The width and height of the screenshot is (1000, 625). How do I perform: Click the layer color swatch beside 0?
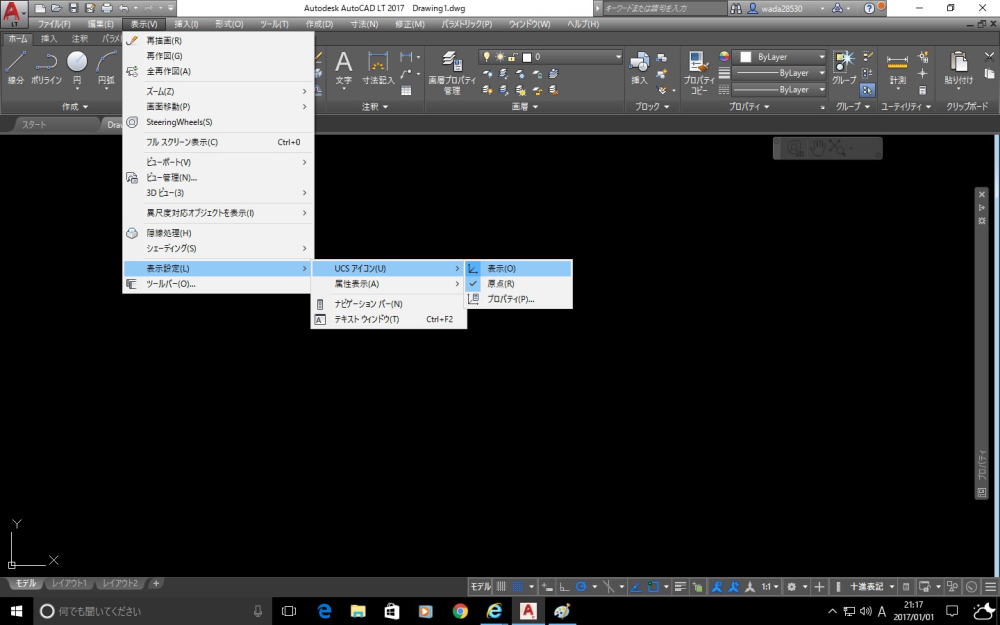pyautogui.click(x=527, y=57)
